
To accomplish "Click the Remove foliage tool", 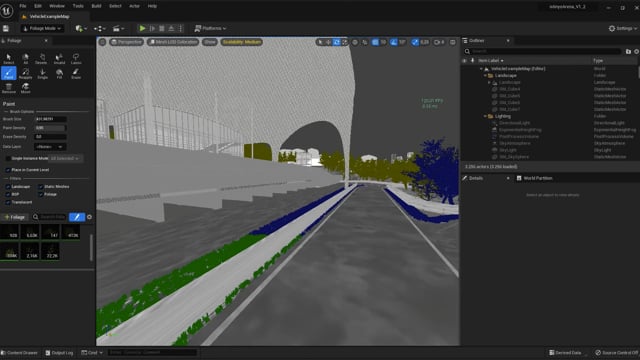I will [x=9, y=88].
